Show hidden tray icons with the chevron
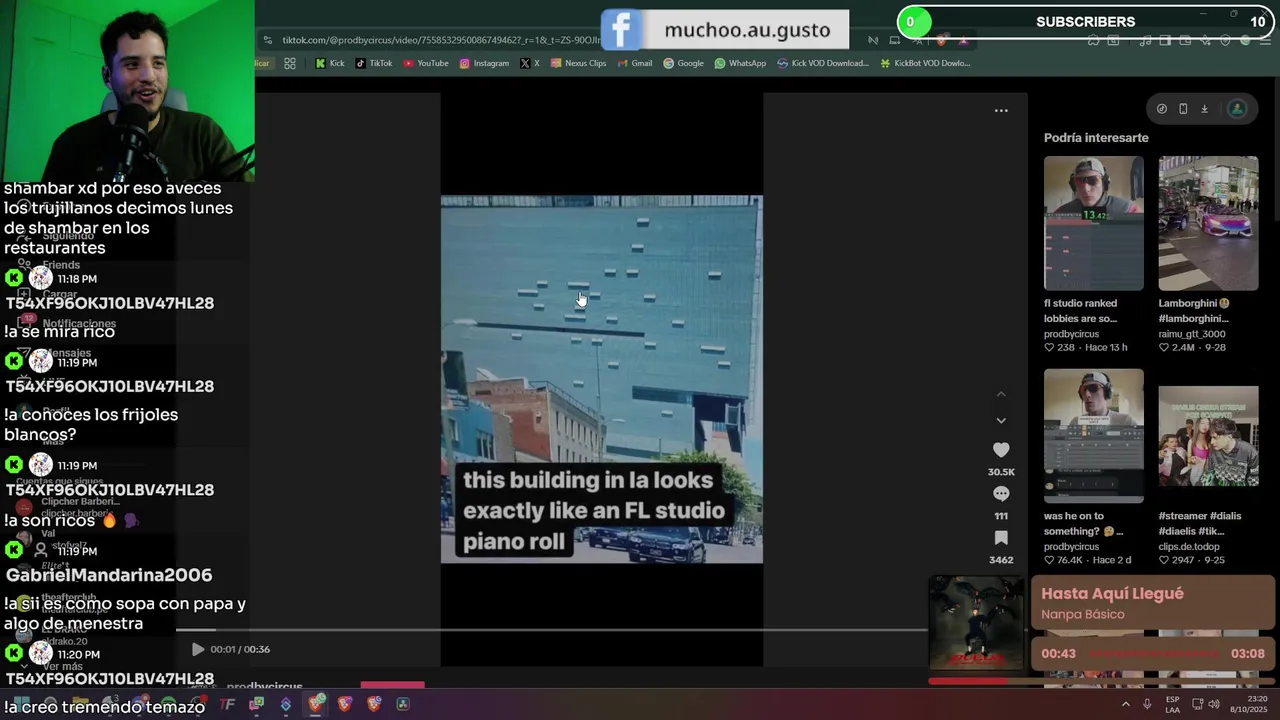 click(1125, 704)
